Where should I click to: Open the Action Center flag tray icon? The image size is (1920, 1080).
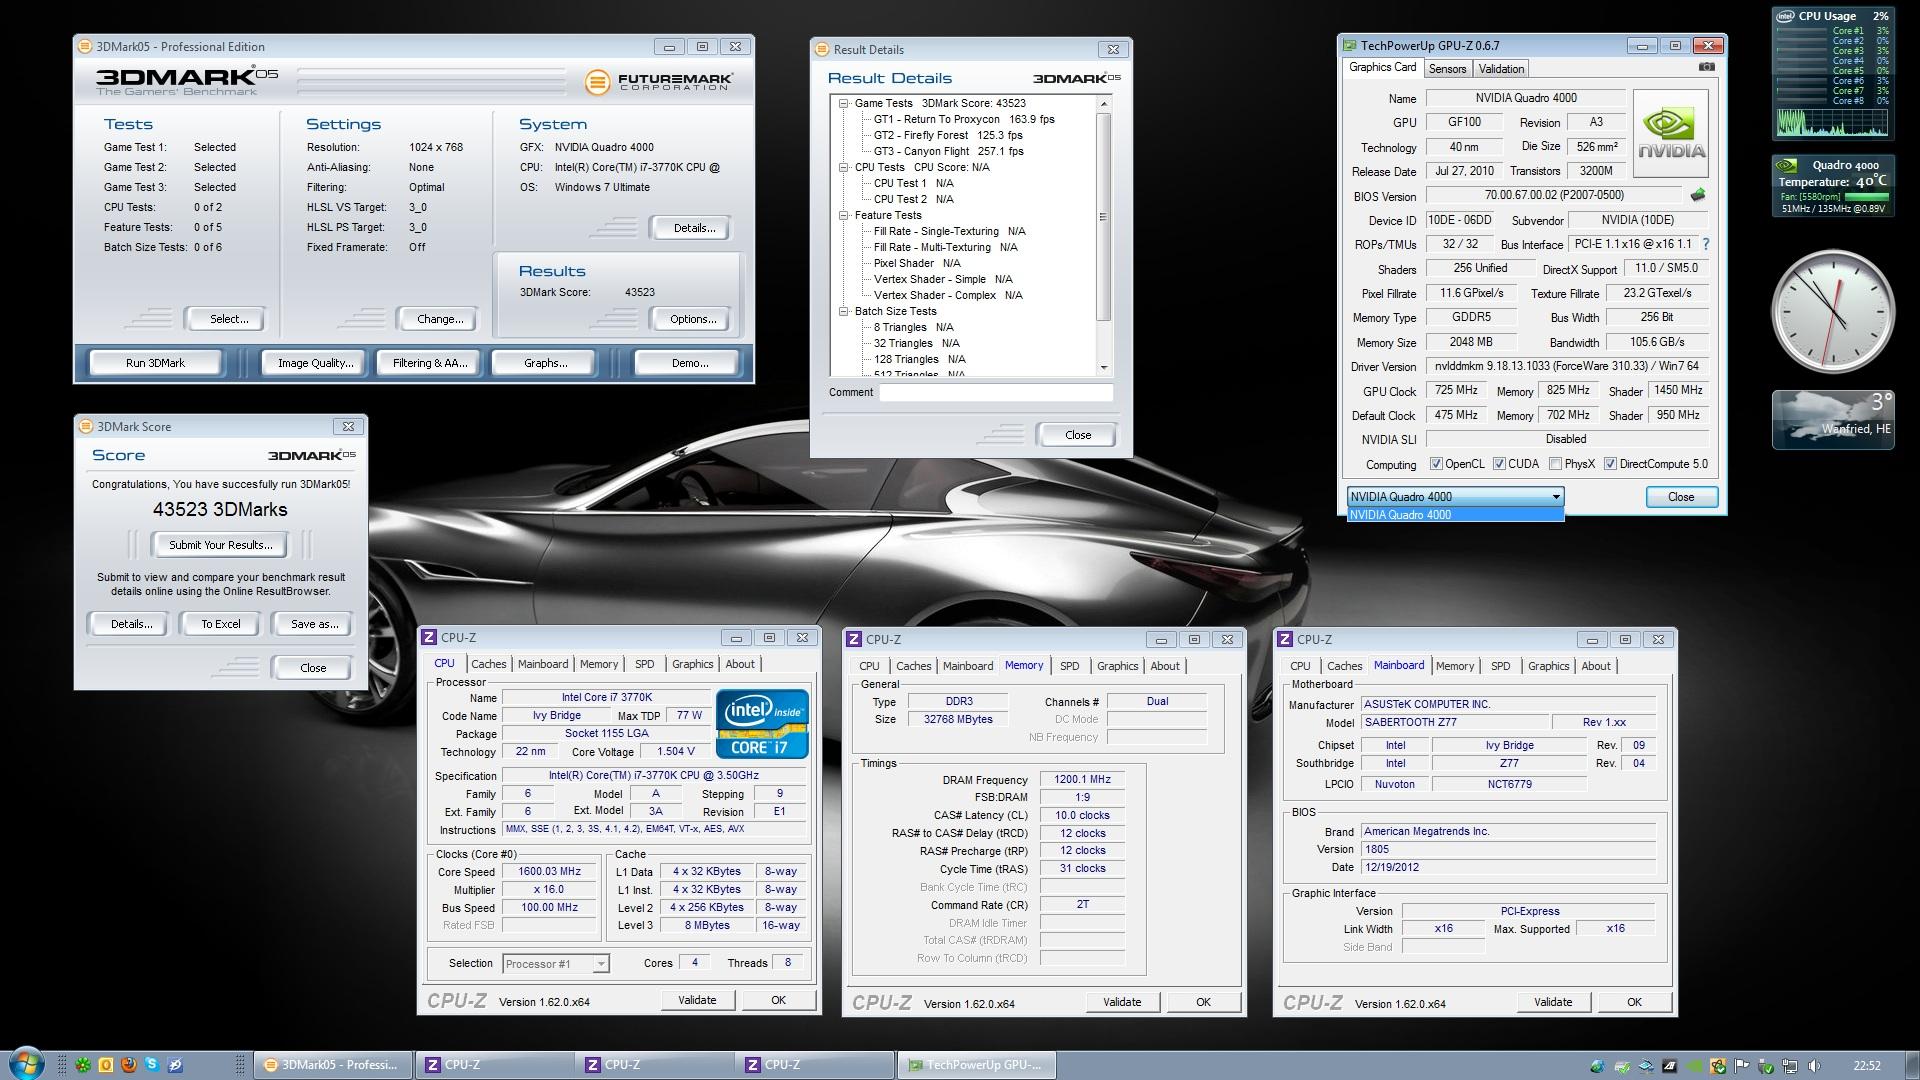click(x=1741, y=1066)
